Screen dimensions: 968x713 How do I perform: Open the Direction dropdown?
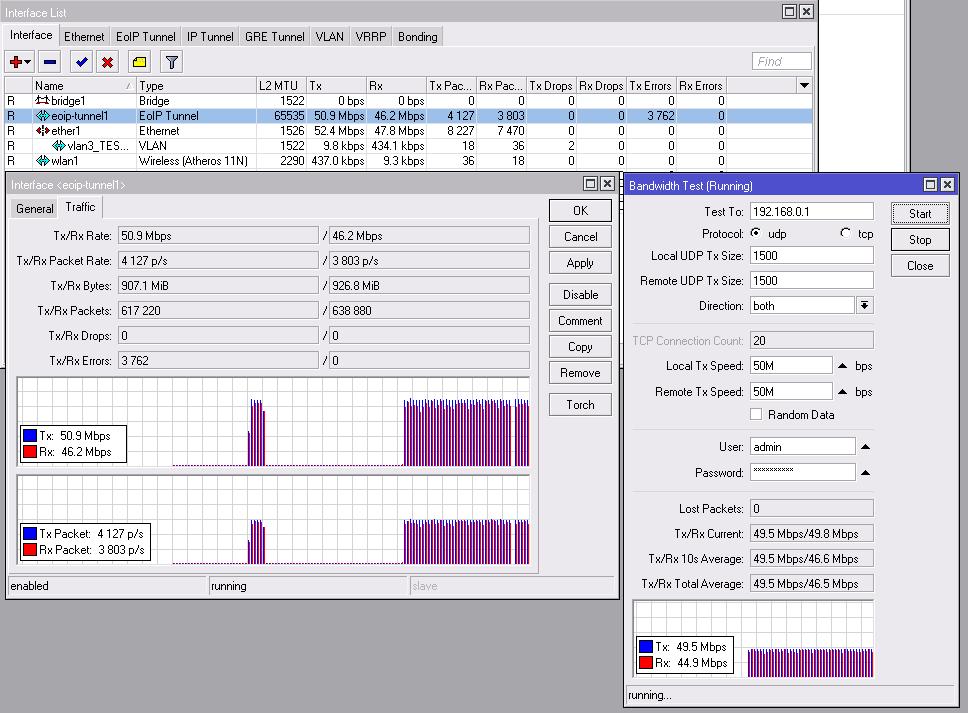865,306
